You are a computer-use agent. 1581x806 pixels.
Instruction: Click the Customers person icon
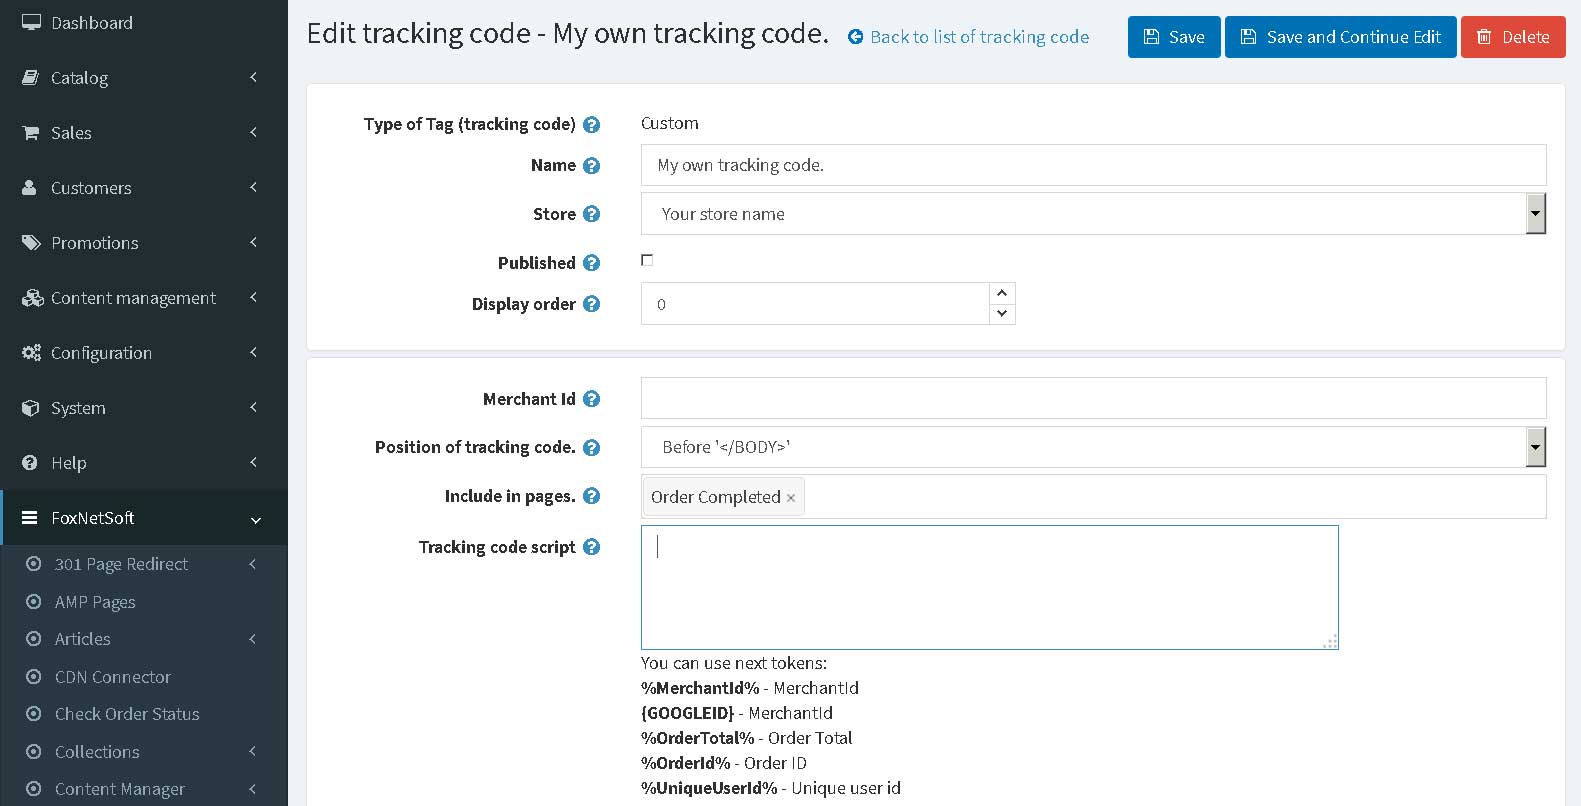(x=30, y=187)
